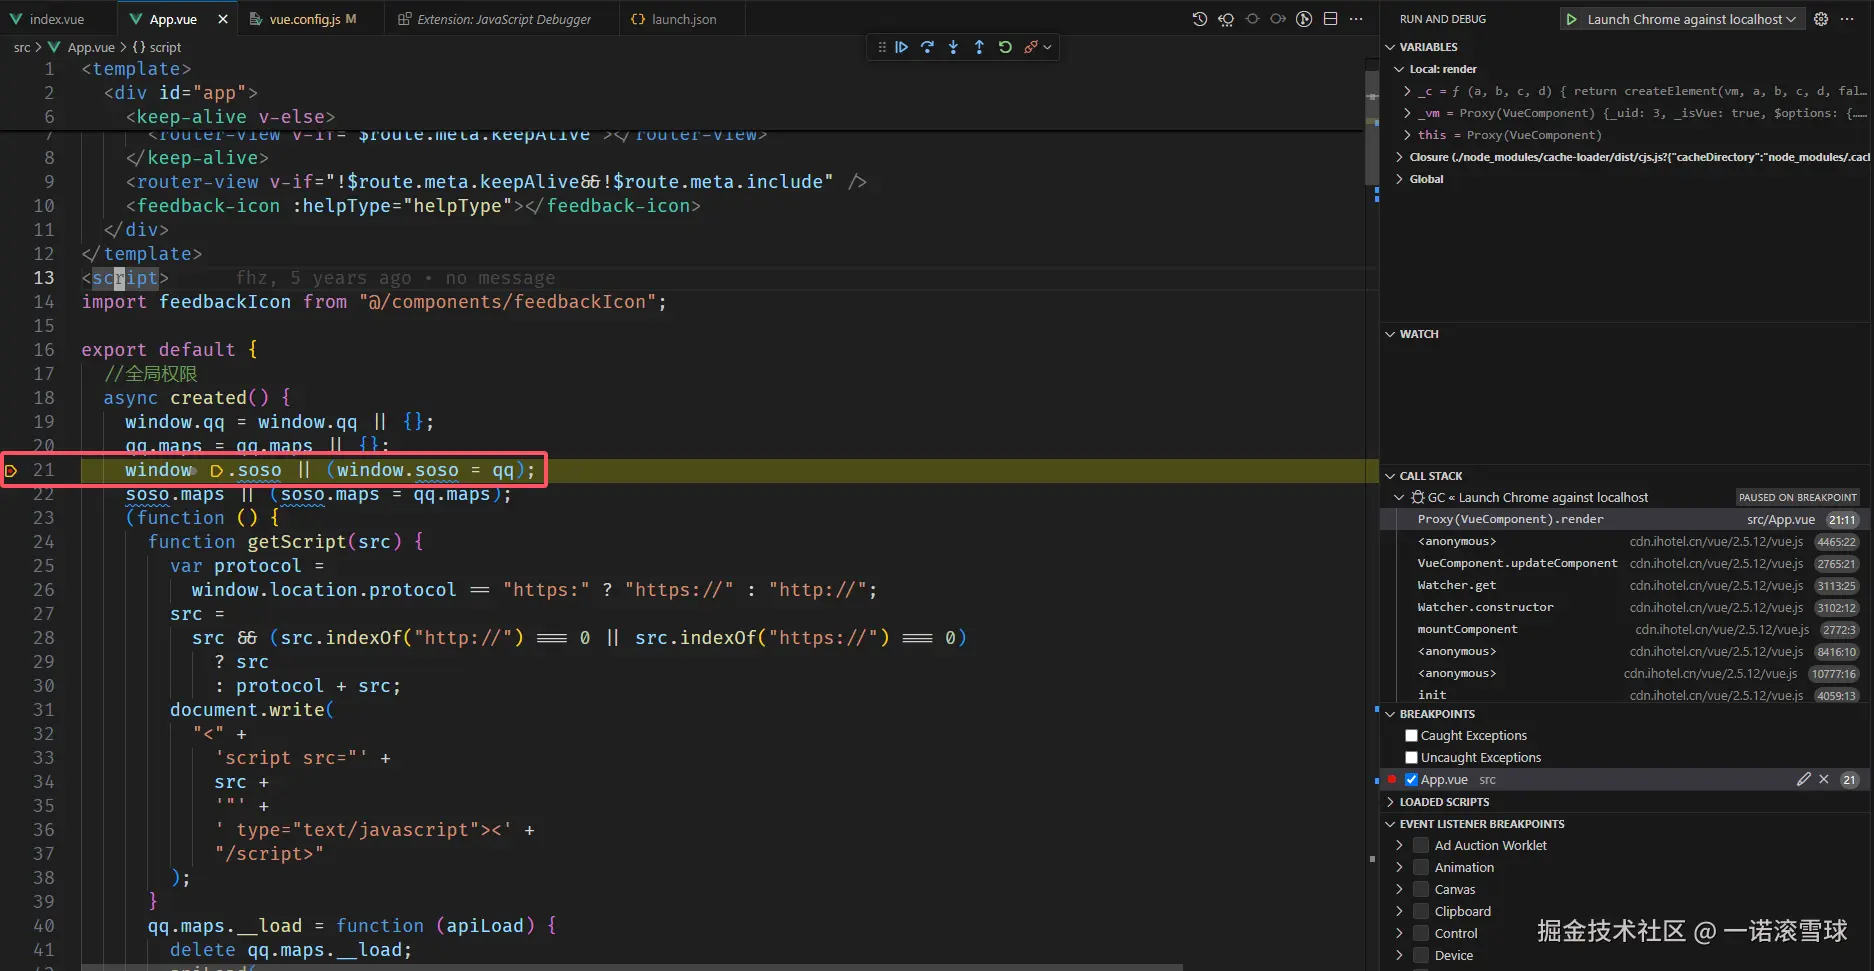Screen dimensions: 1874x971
Task: Click the line 21 breakpoint glyph in gutter
Action: [12, 470]
